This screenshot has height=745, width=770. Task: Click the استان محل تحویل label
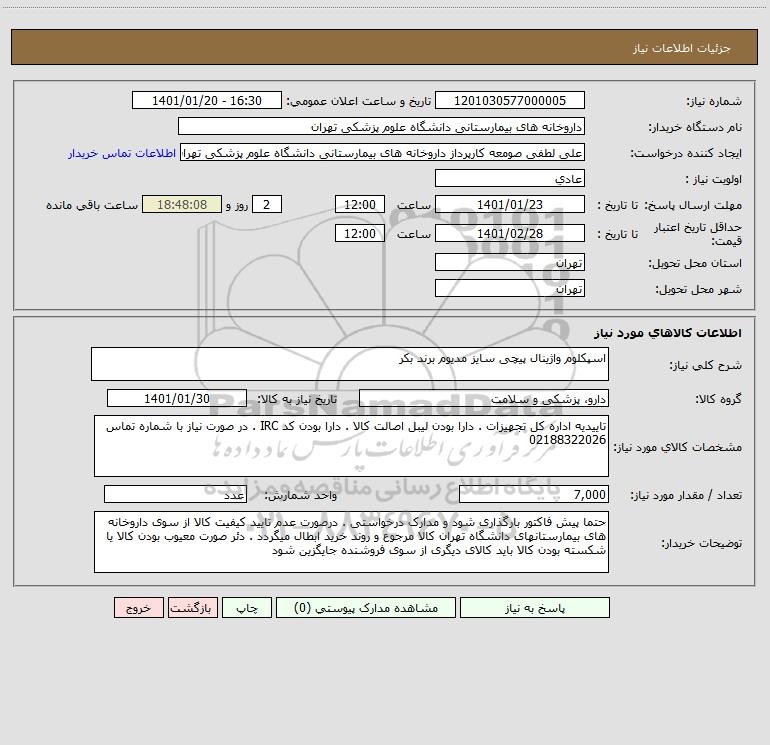coord(695,263)
